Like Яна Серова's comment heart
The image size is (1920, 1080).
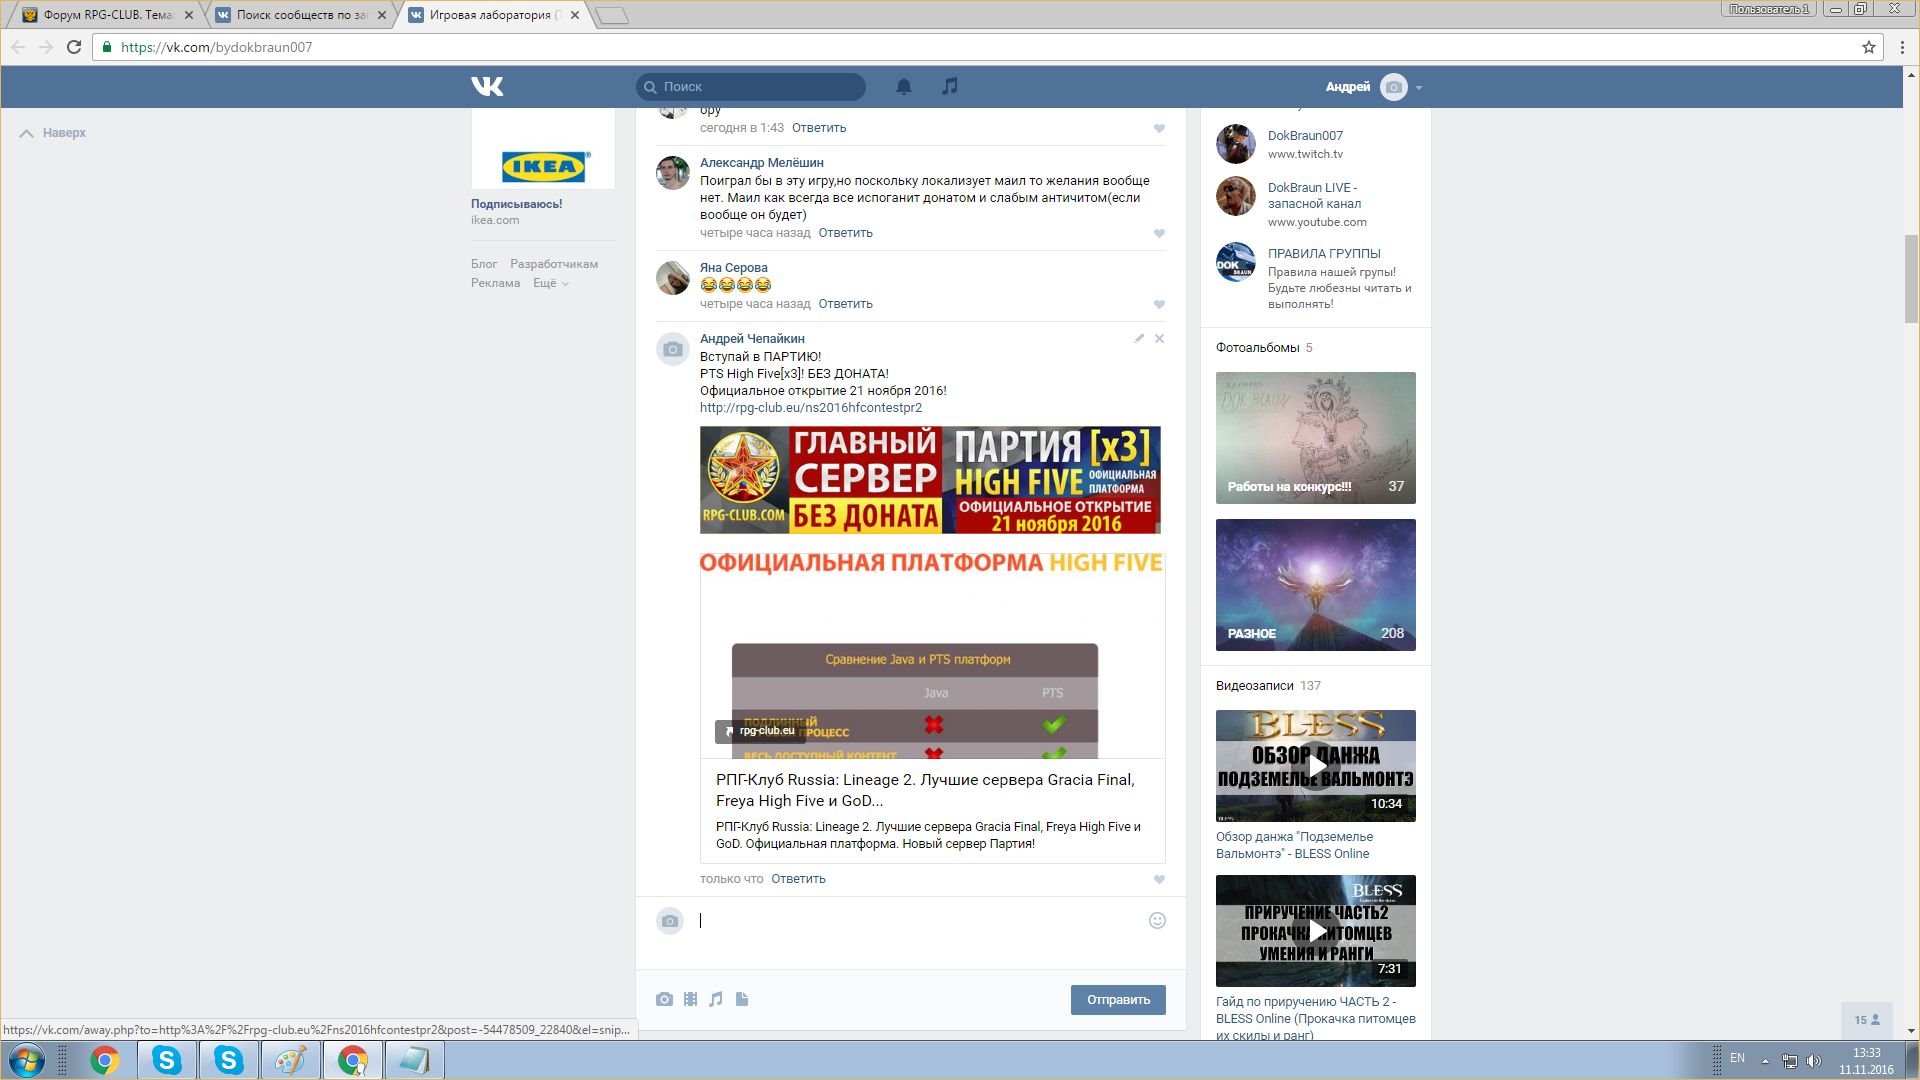tap(1159, 304)
